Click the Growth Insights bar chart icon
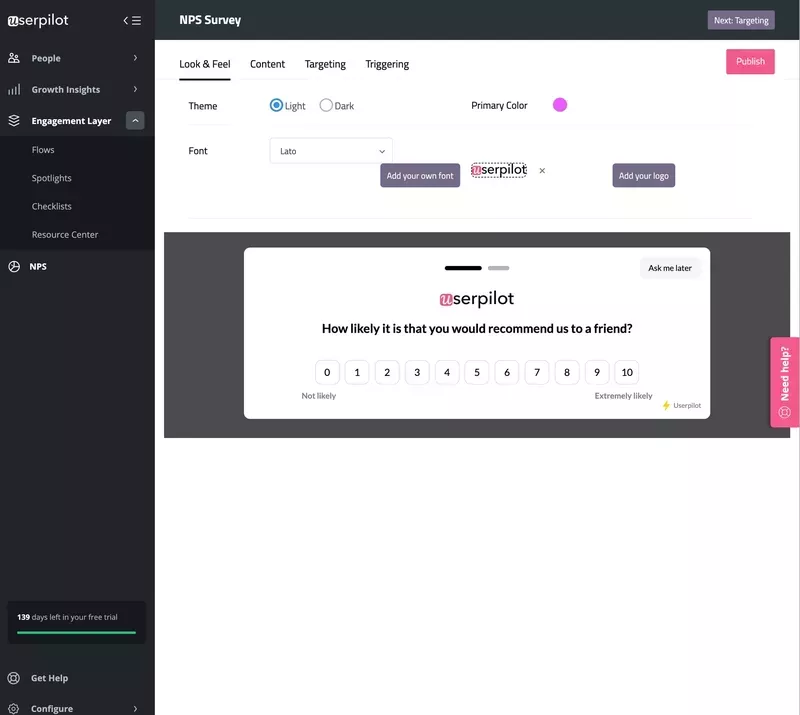Image resolution: width=800 pixels, height=715 pixels. pos(14,89)
